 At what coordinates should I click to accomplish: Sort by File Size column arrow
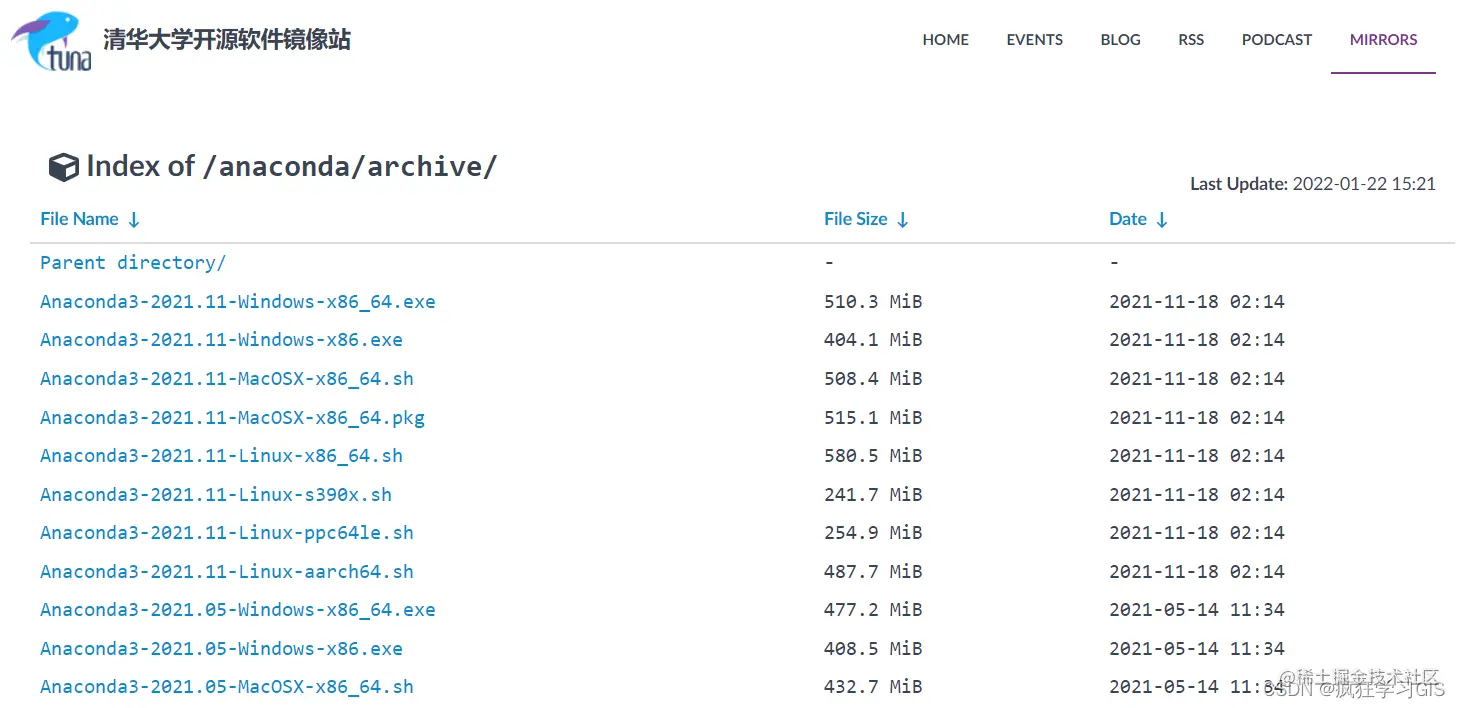tap(902, 220)
